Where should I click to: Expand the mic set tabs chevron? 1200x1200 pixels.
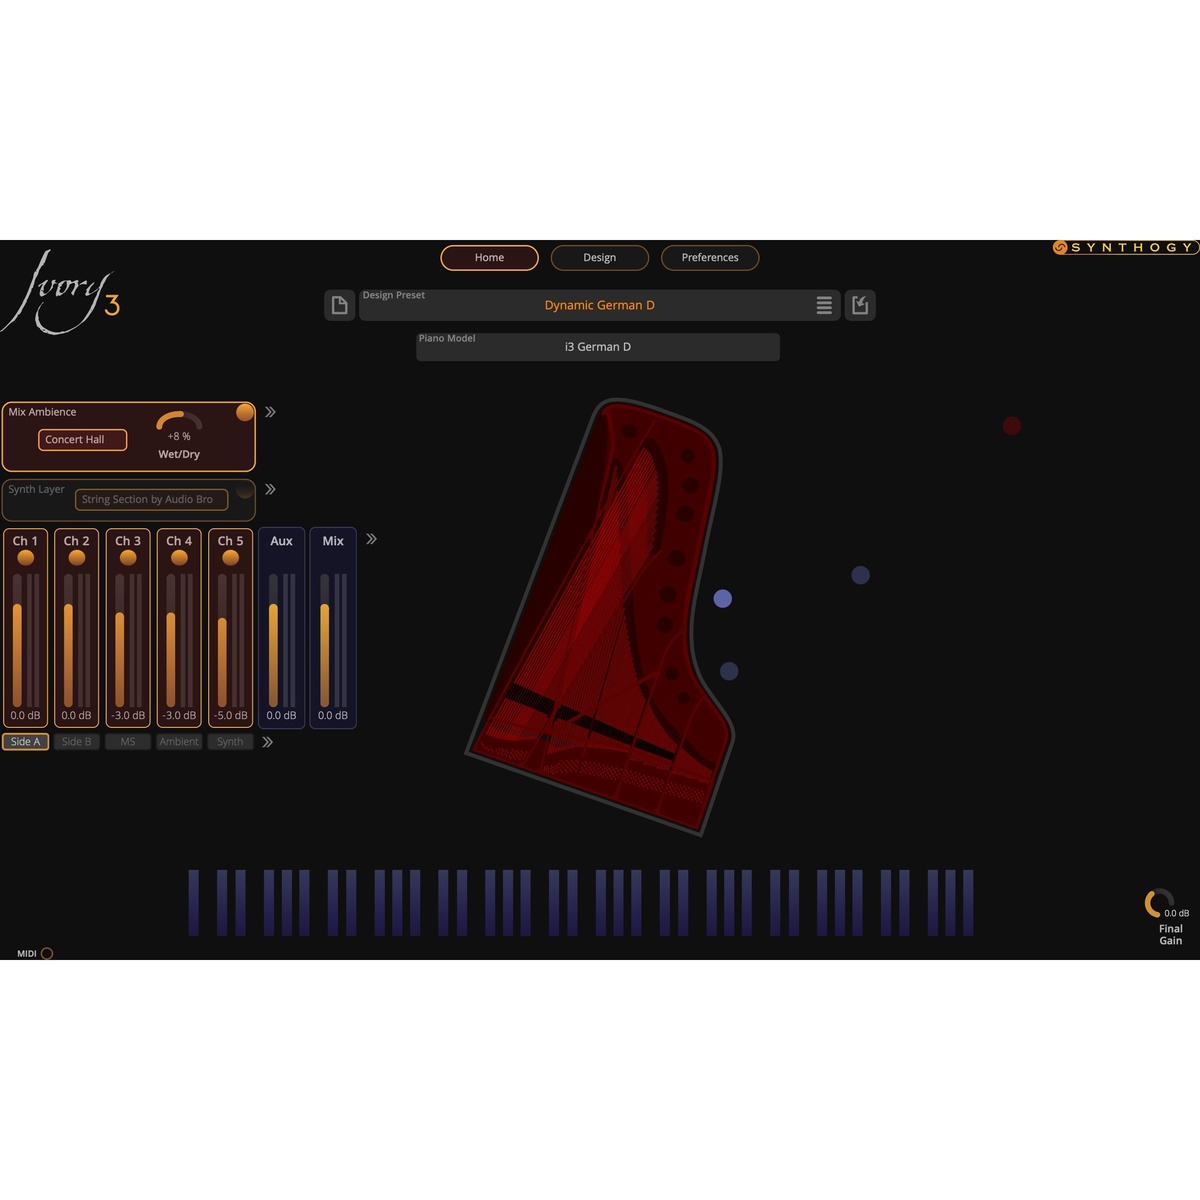[x=267, y=742]
